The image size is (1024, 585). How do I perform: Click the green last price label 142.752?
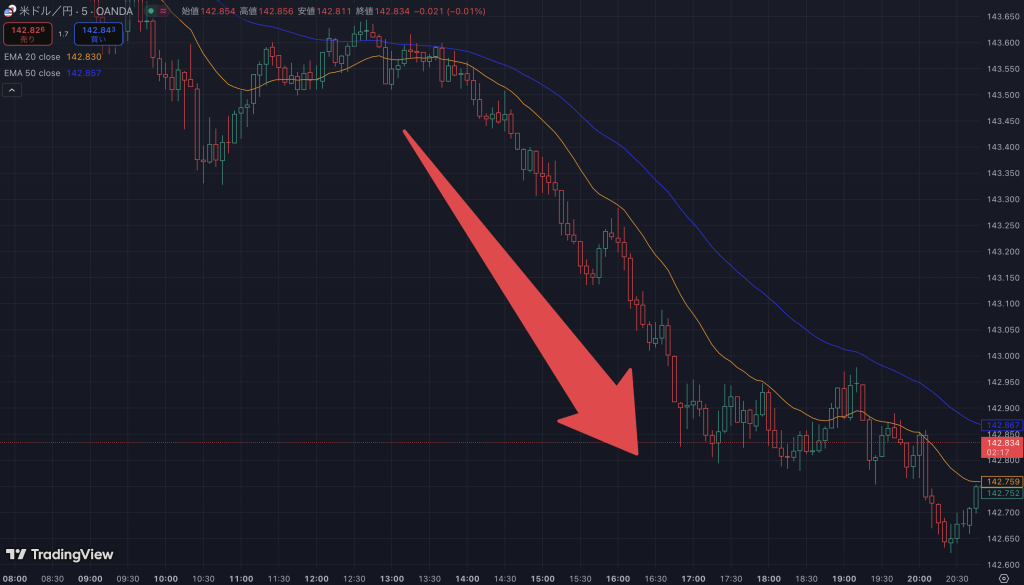1002,493
